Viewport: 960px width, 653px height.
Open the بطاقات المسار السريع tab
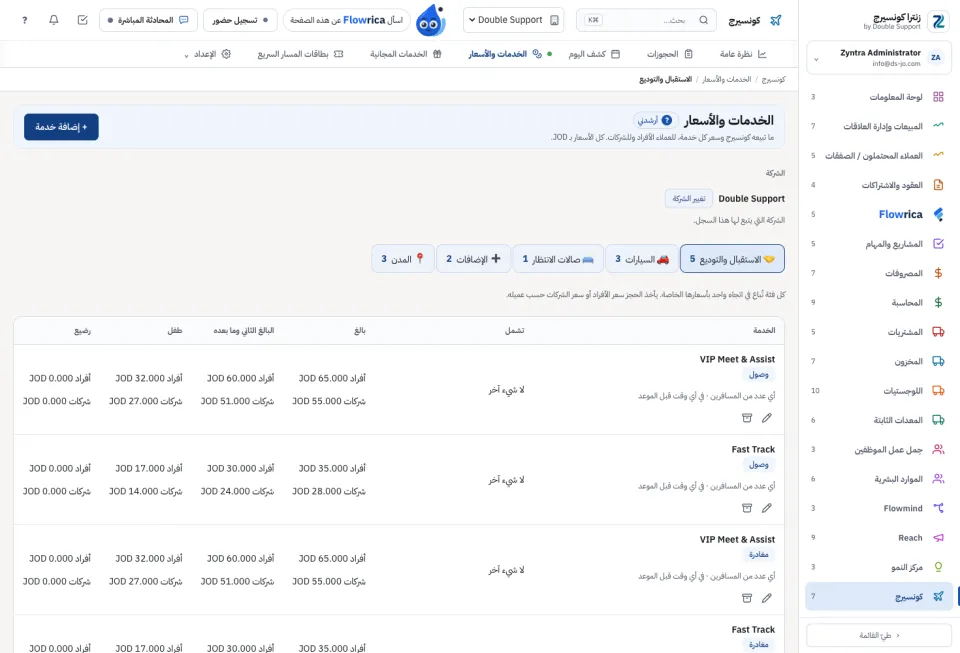pos(300,54)
